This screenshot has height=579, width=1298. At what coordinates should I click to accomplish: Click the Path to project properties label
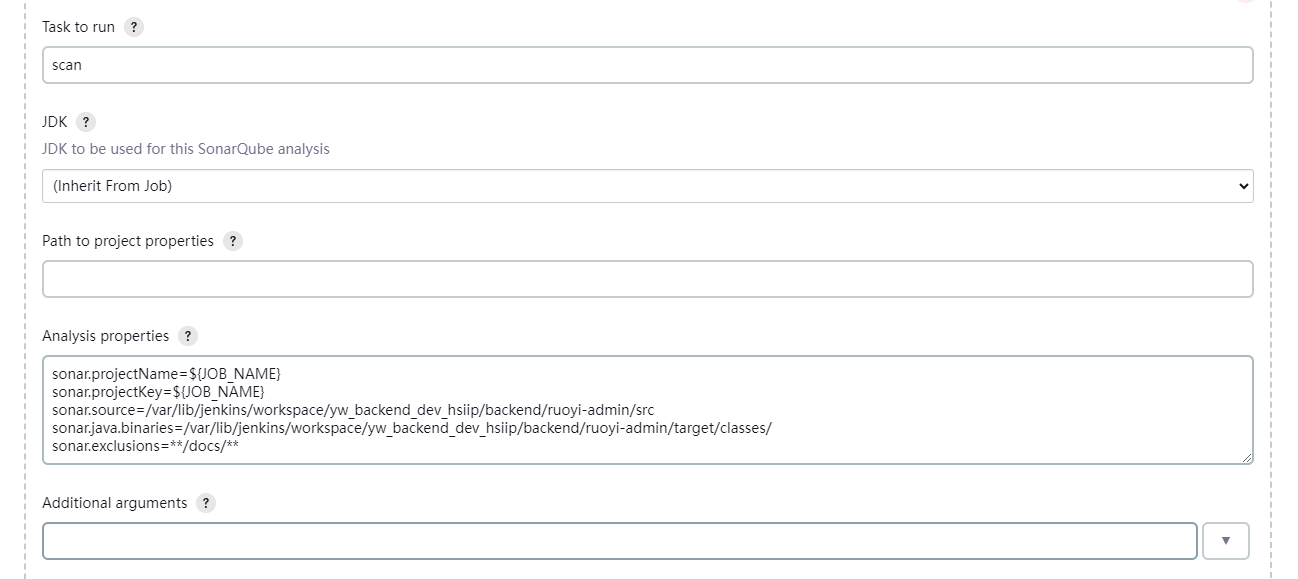(128, 241)
